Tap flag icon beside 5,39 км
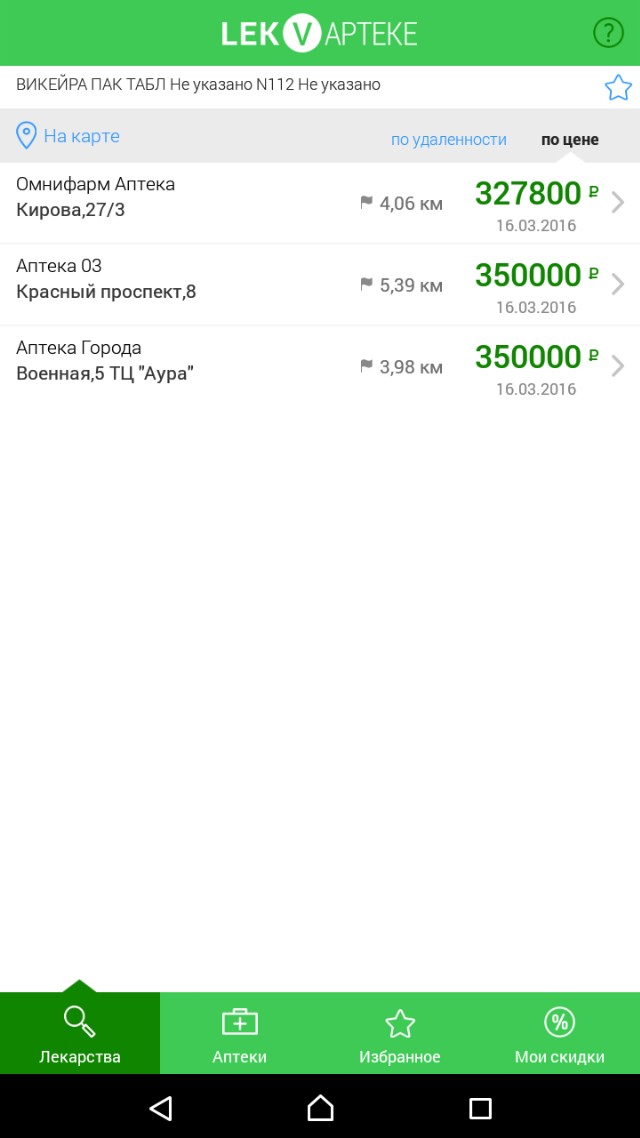Image resolution: width=640 pixels, height=1138 pixels. 366,285
